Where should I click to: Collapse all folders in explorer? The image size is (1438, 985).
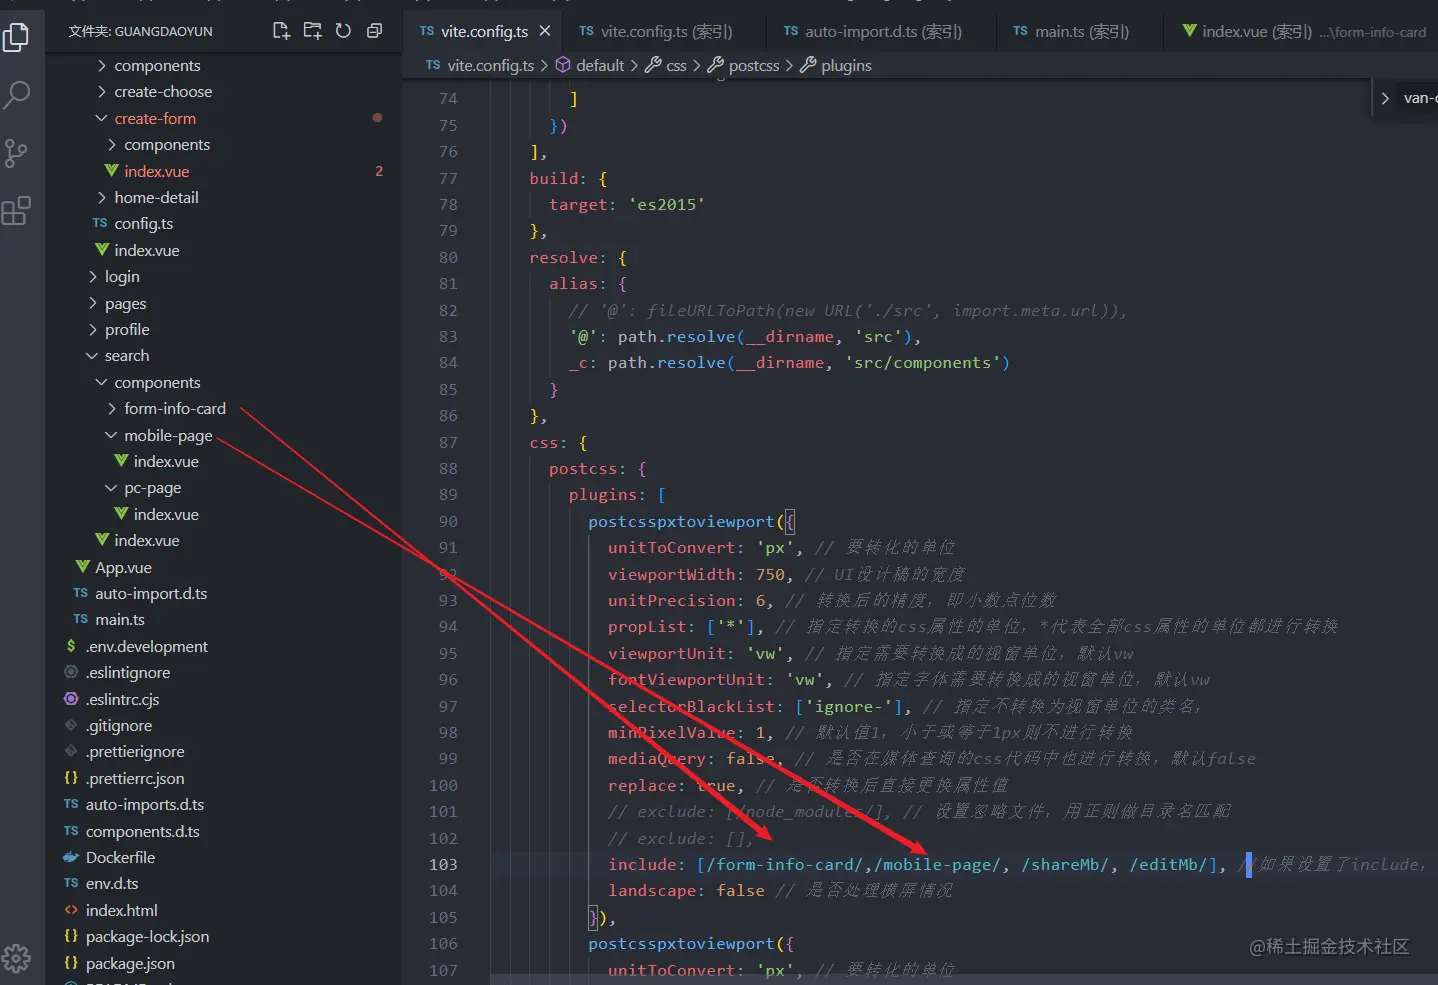pos(374,31)
